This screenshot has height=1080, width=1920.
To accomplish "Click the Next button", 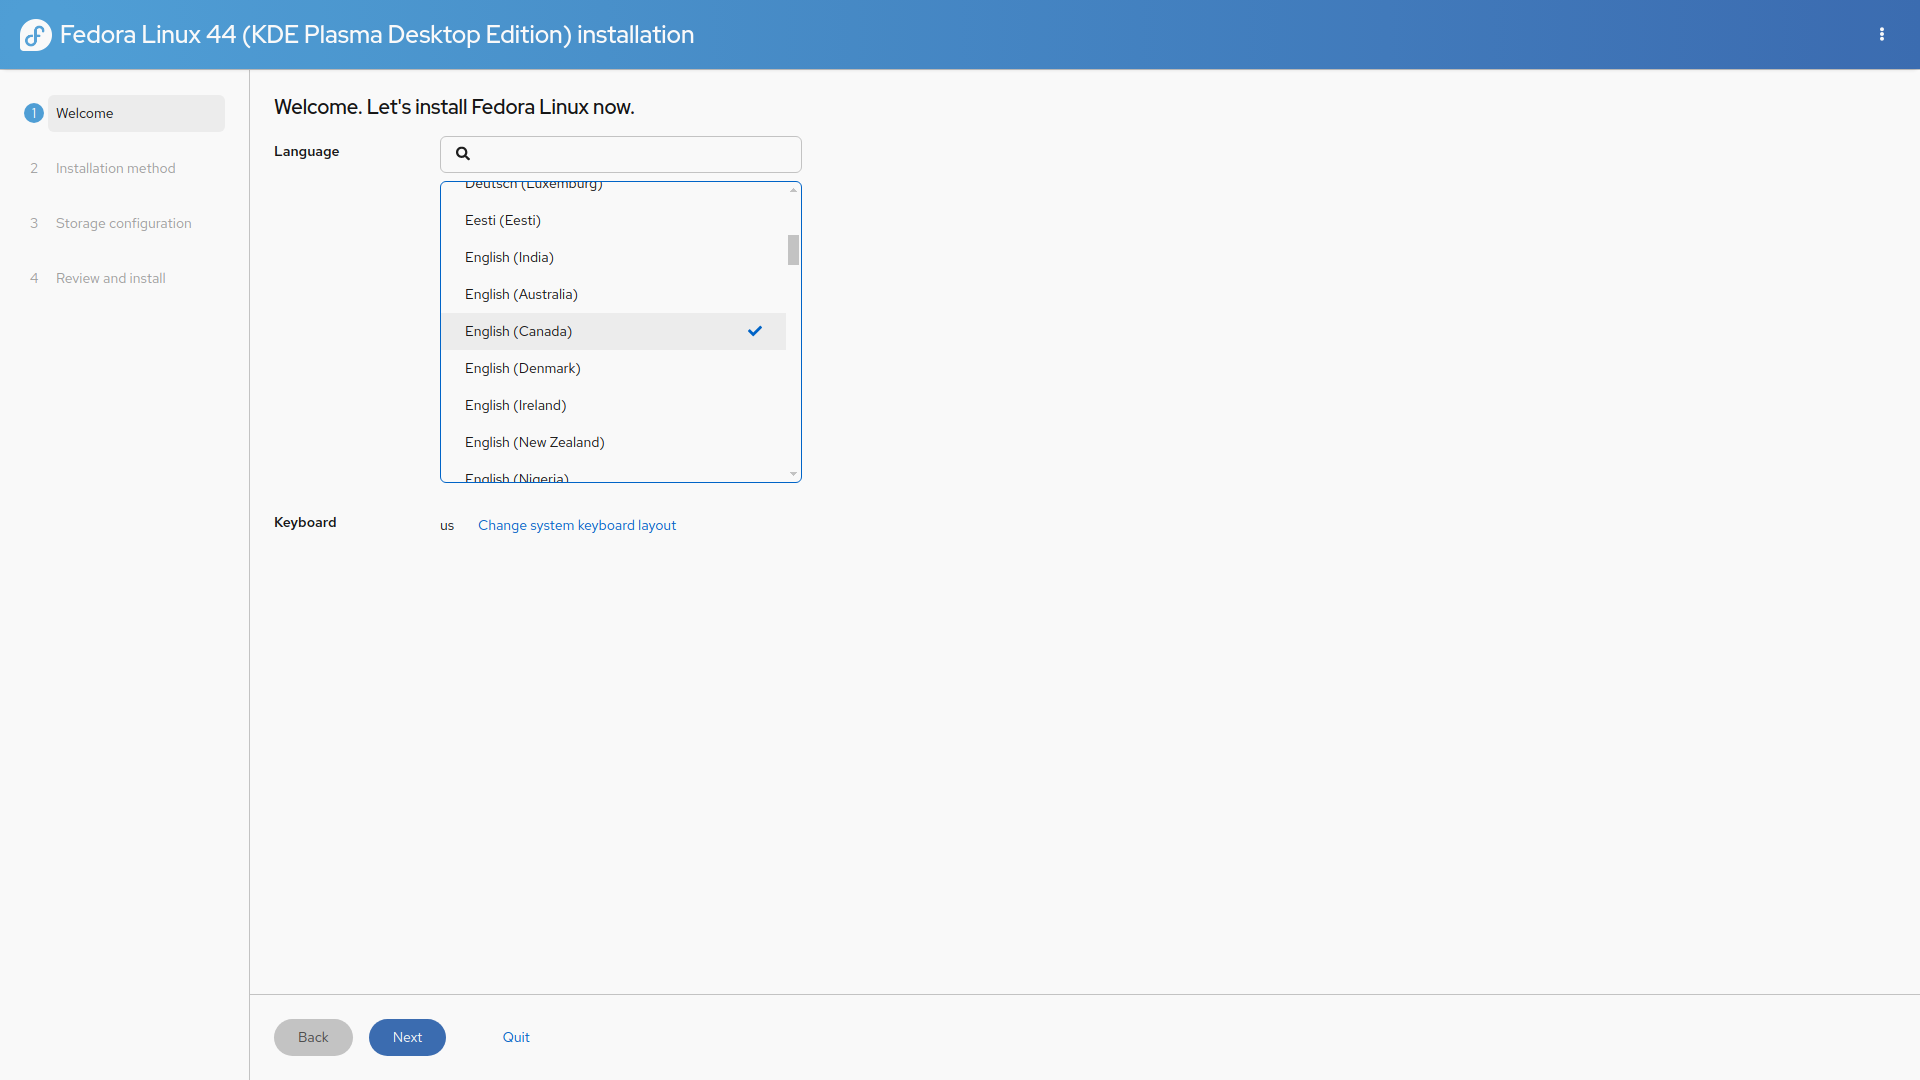I will tap(407, 1037).
